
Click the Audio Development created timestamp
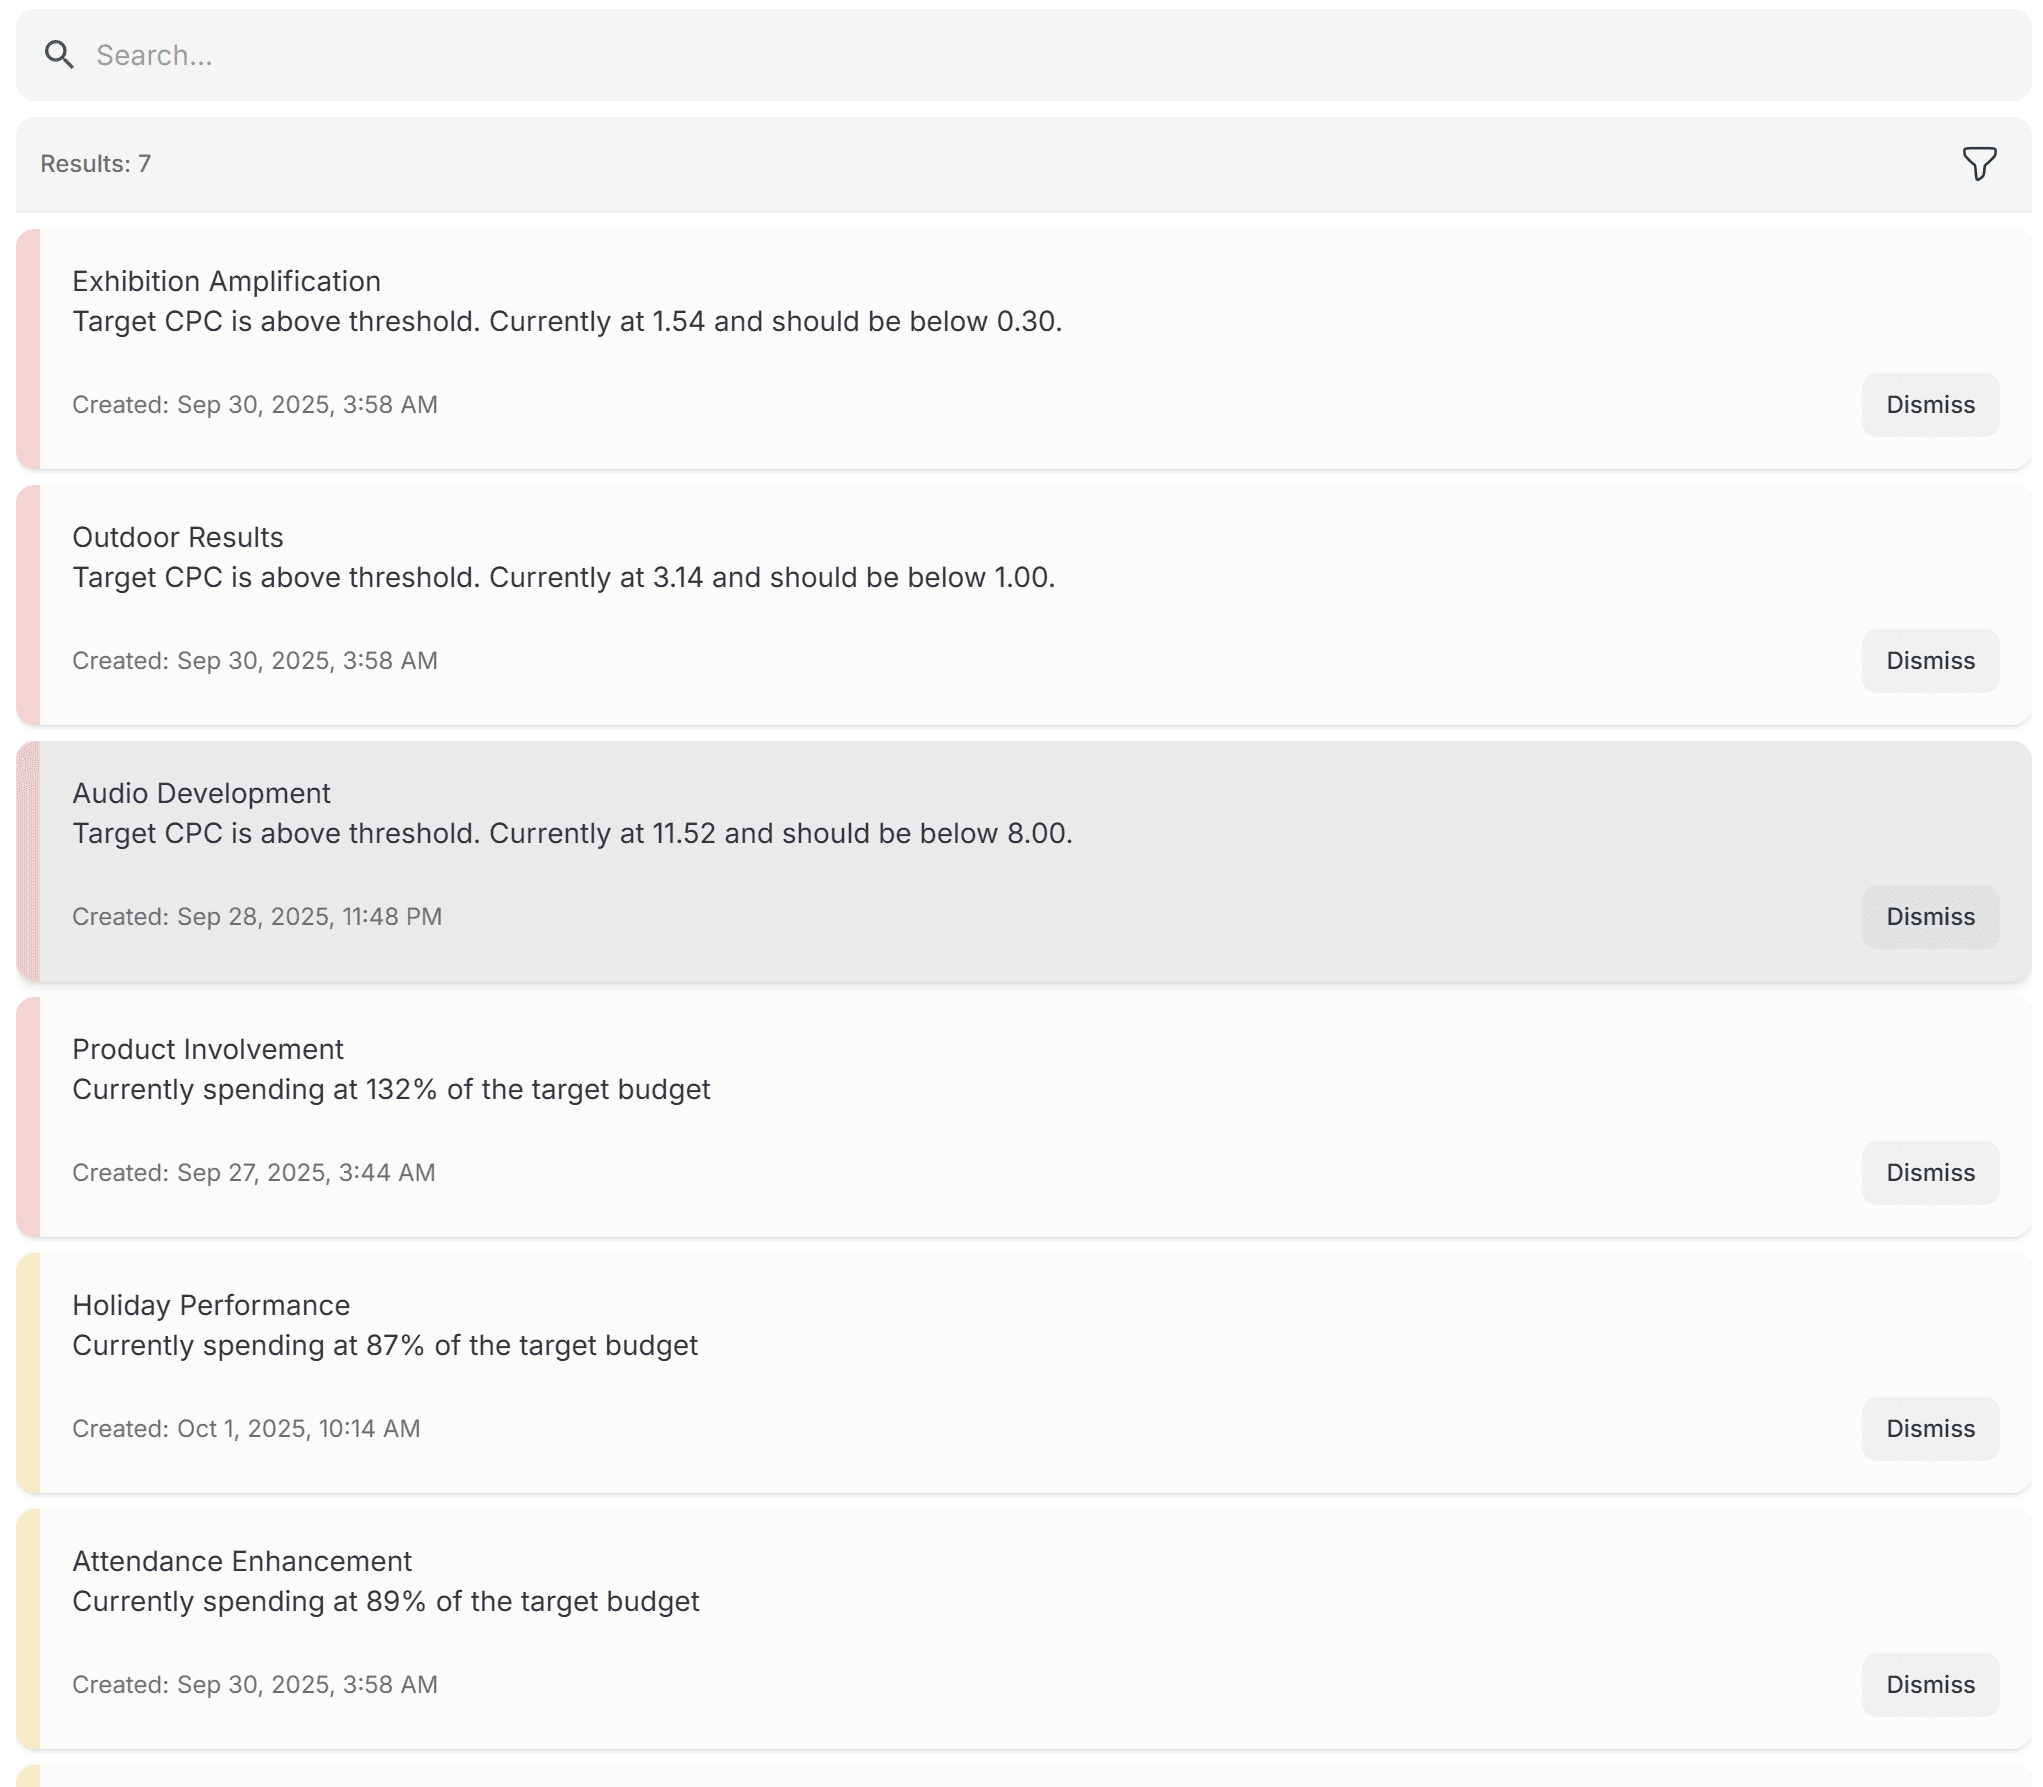256,916
